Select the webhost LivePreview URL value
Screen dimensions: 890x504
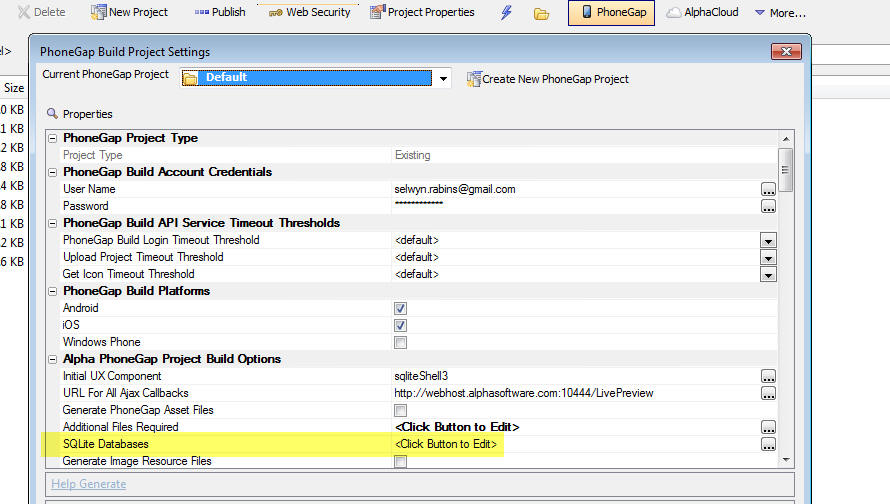pyautogui.click(x=523, y=393)
